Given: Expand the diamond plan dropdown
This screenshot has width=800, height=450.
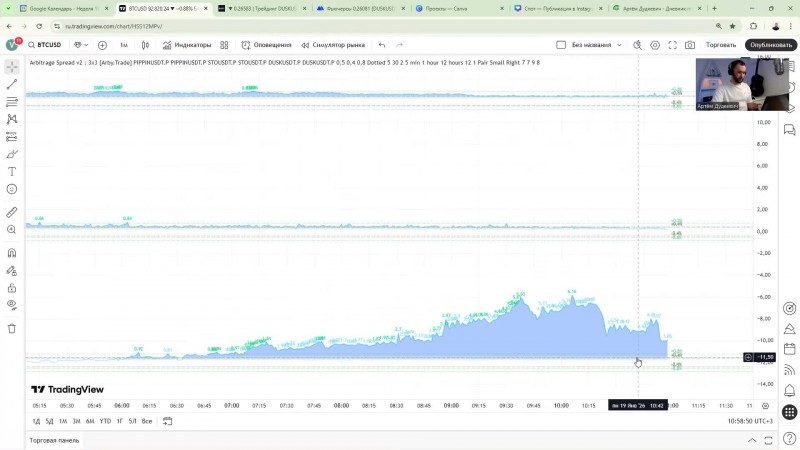Looking at the screenshot, I should pos(81,45).
